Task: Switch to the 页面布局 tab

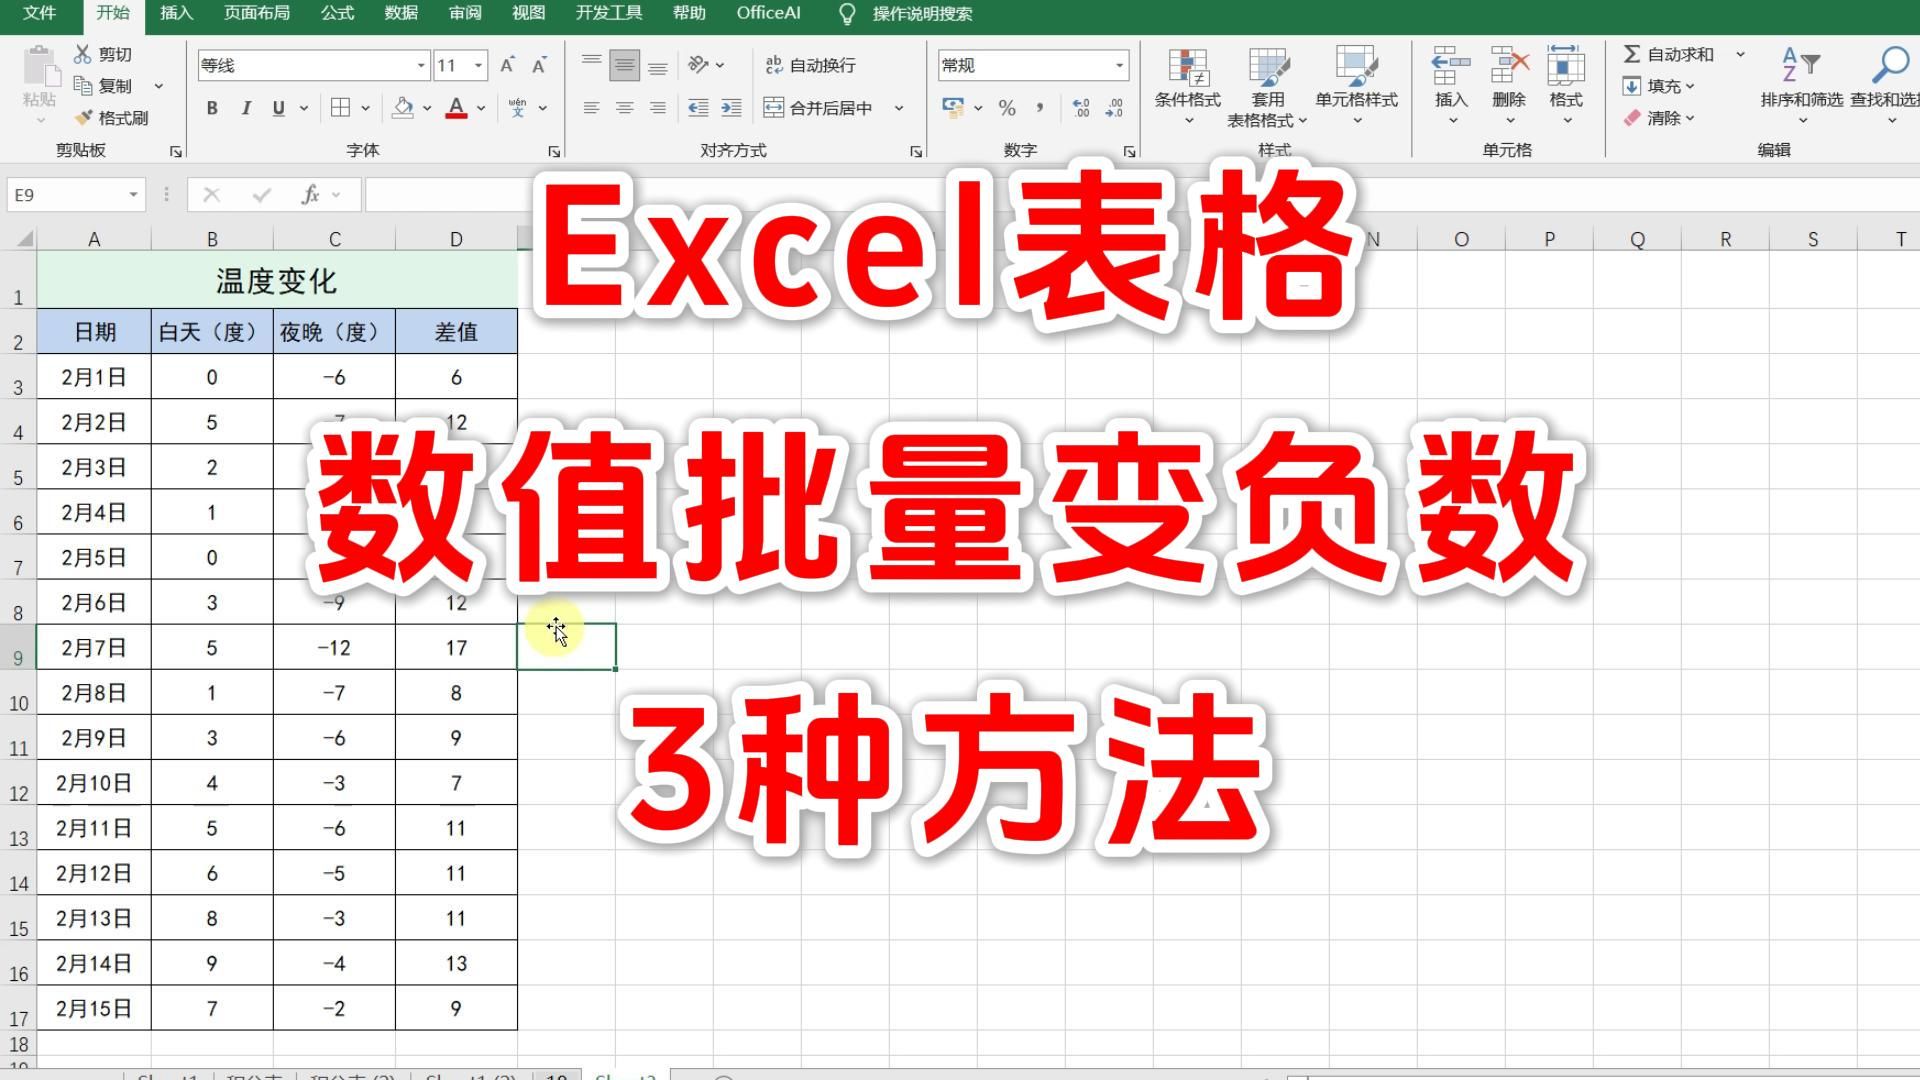Action: pos(256,13)
